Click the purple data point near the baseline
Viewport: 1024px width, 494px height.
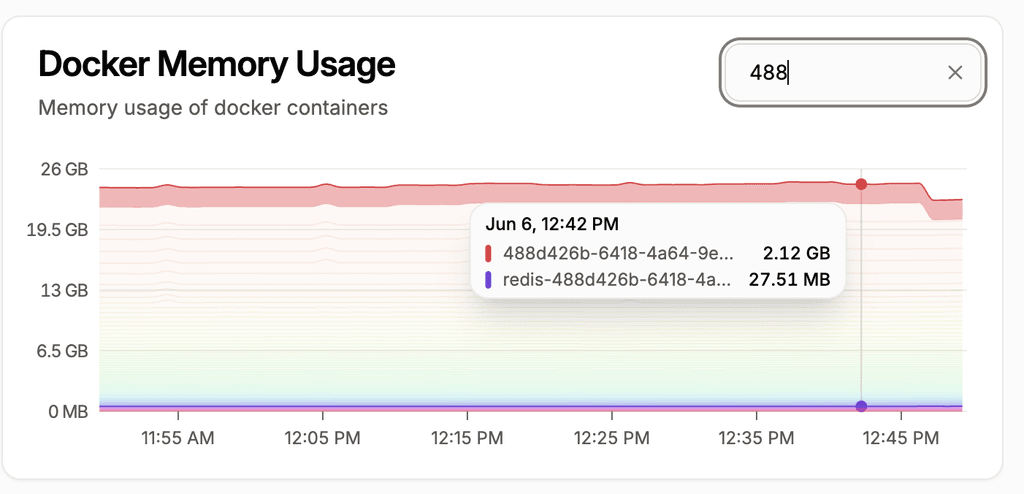click(861, 406)
